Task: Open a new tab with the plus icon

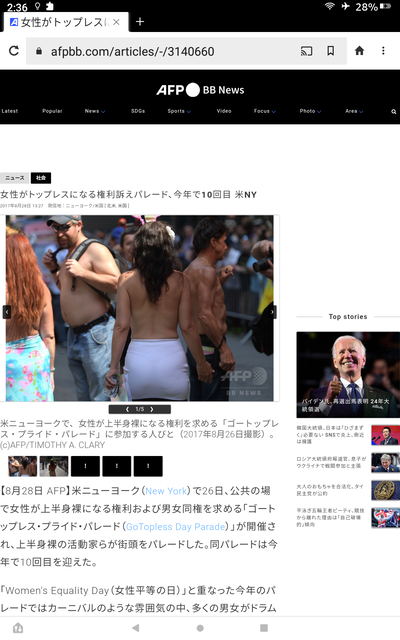Action: pos(140,22)
